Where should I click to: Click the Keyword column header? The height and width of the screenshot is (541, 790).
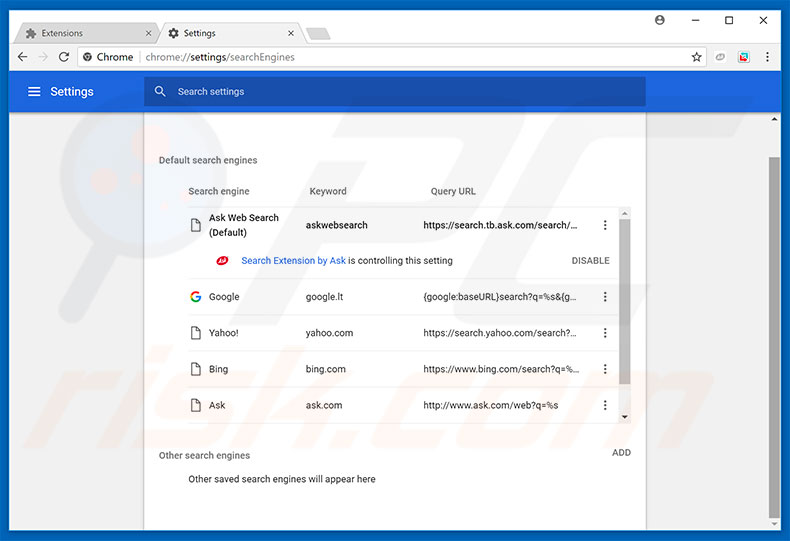click(x=328, y=191)
